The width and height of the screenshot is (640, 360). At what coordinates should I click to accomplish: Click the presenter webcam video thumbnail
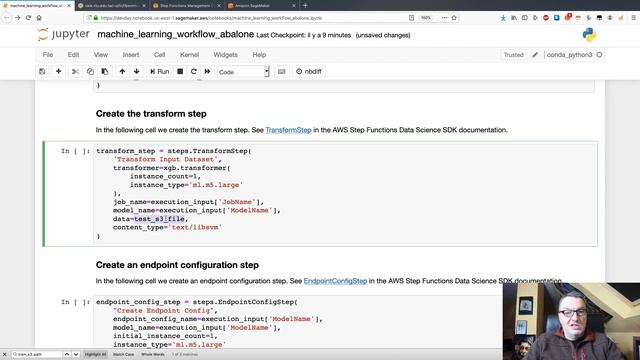click(x=571, y=321)
